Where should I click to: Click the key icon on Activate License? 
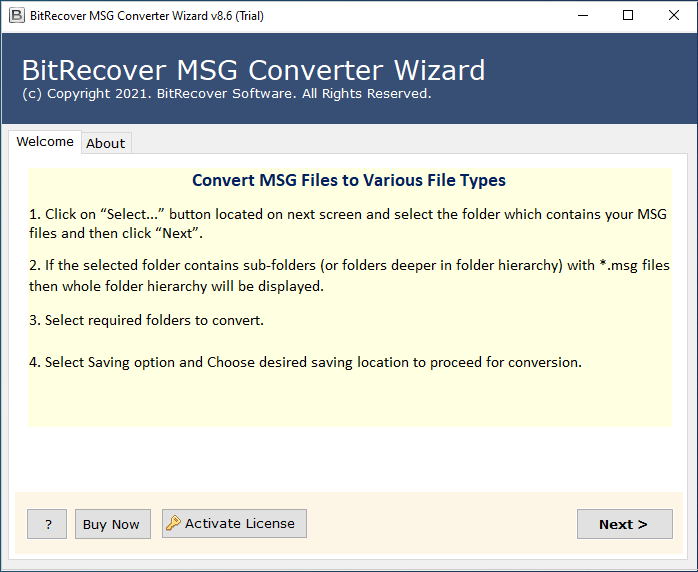[174, 524]
